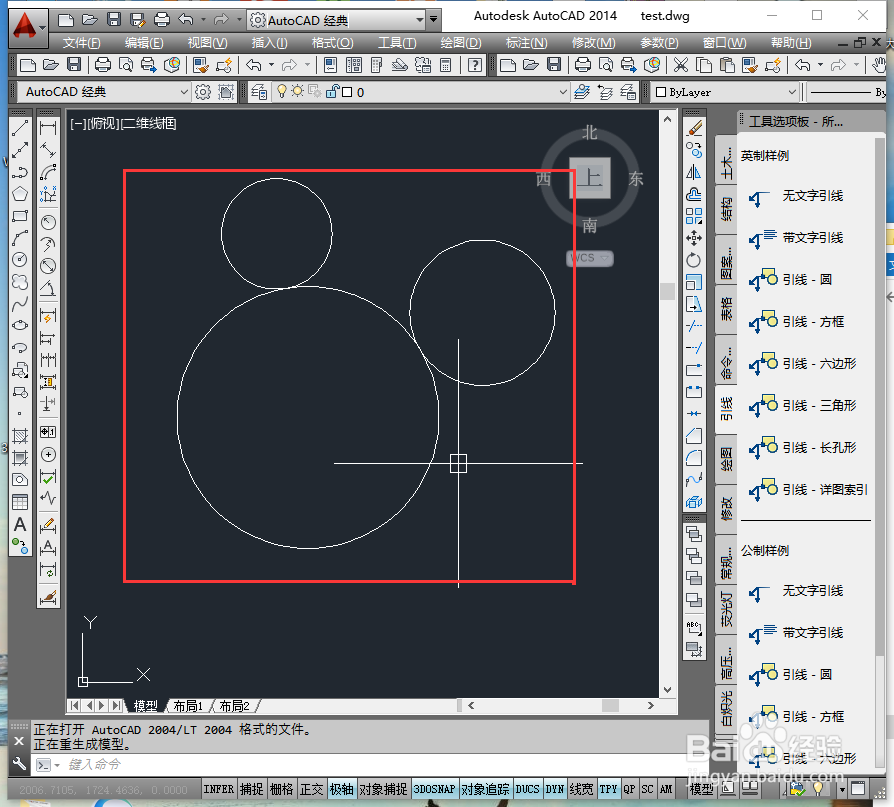
Task: Select the Revision Cloud tool
Action: tap(20, 282)
